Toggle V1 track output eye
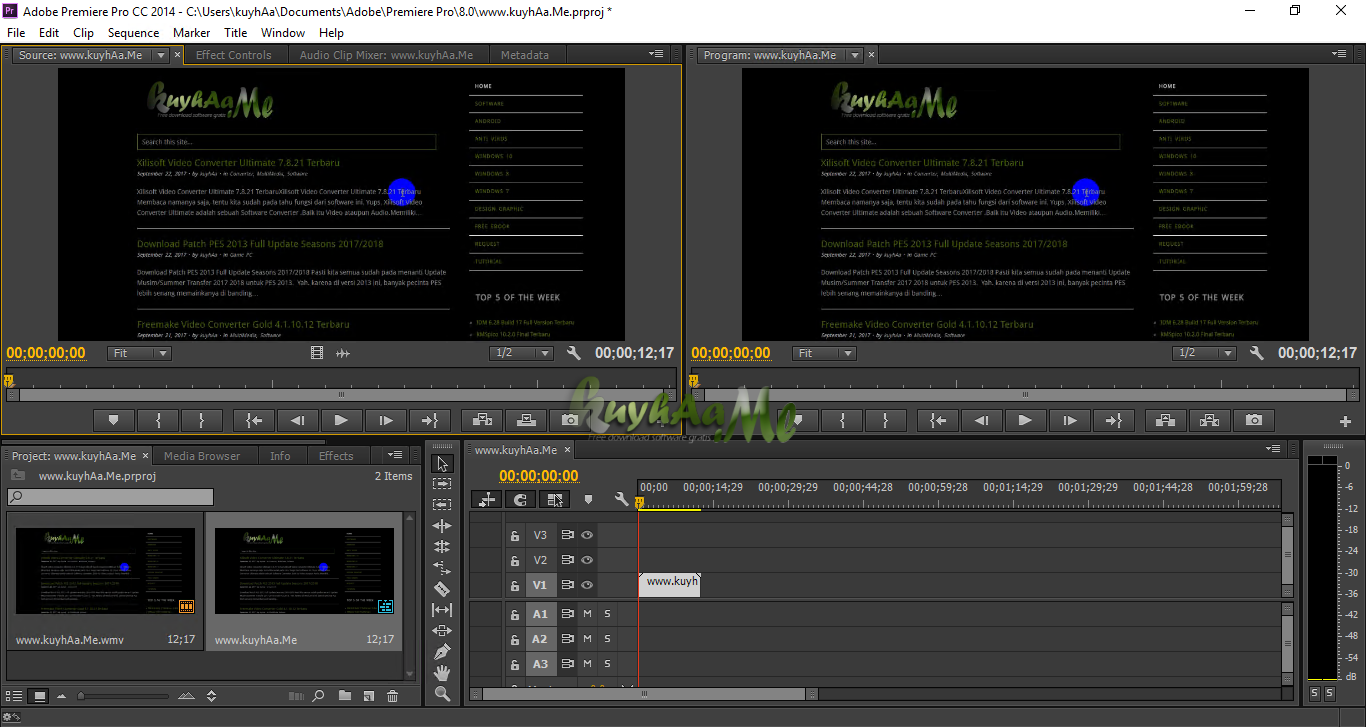 [x=587, y=585]
